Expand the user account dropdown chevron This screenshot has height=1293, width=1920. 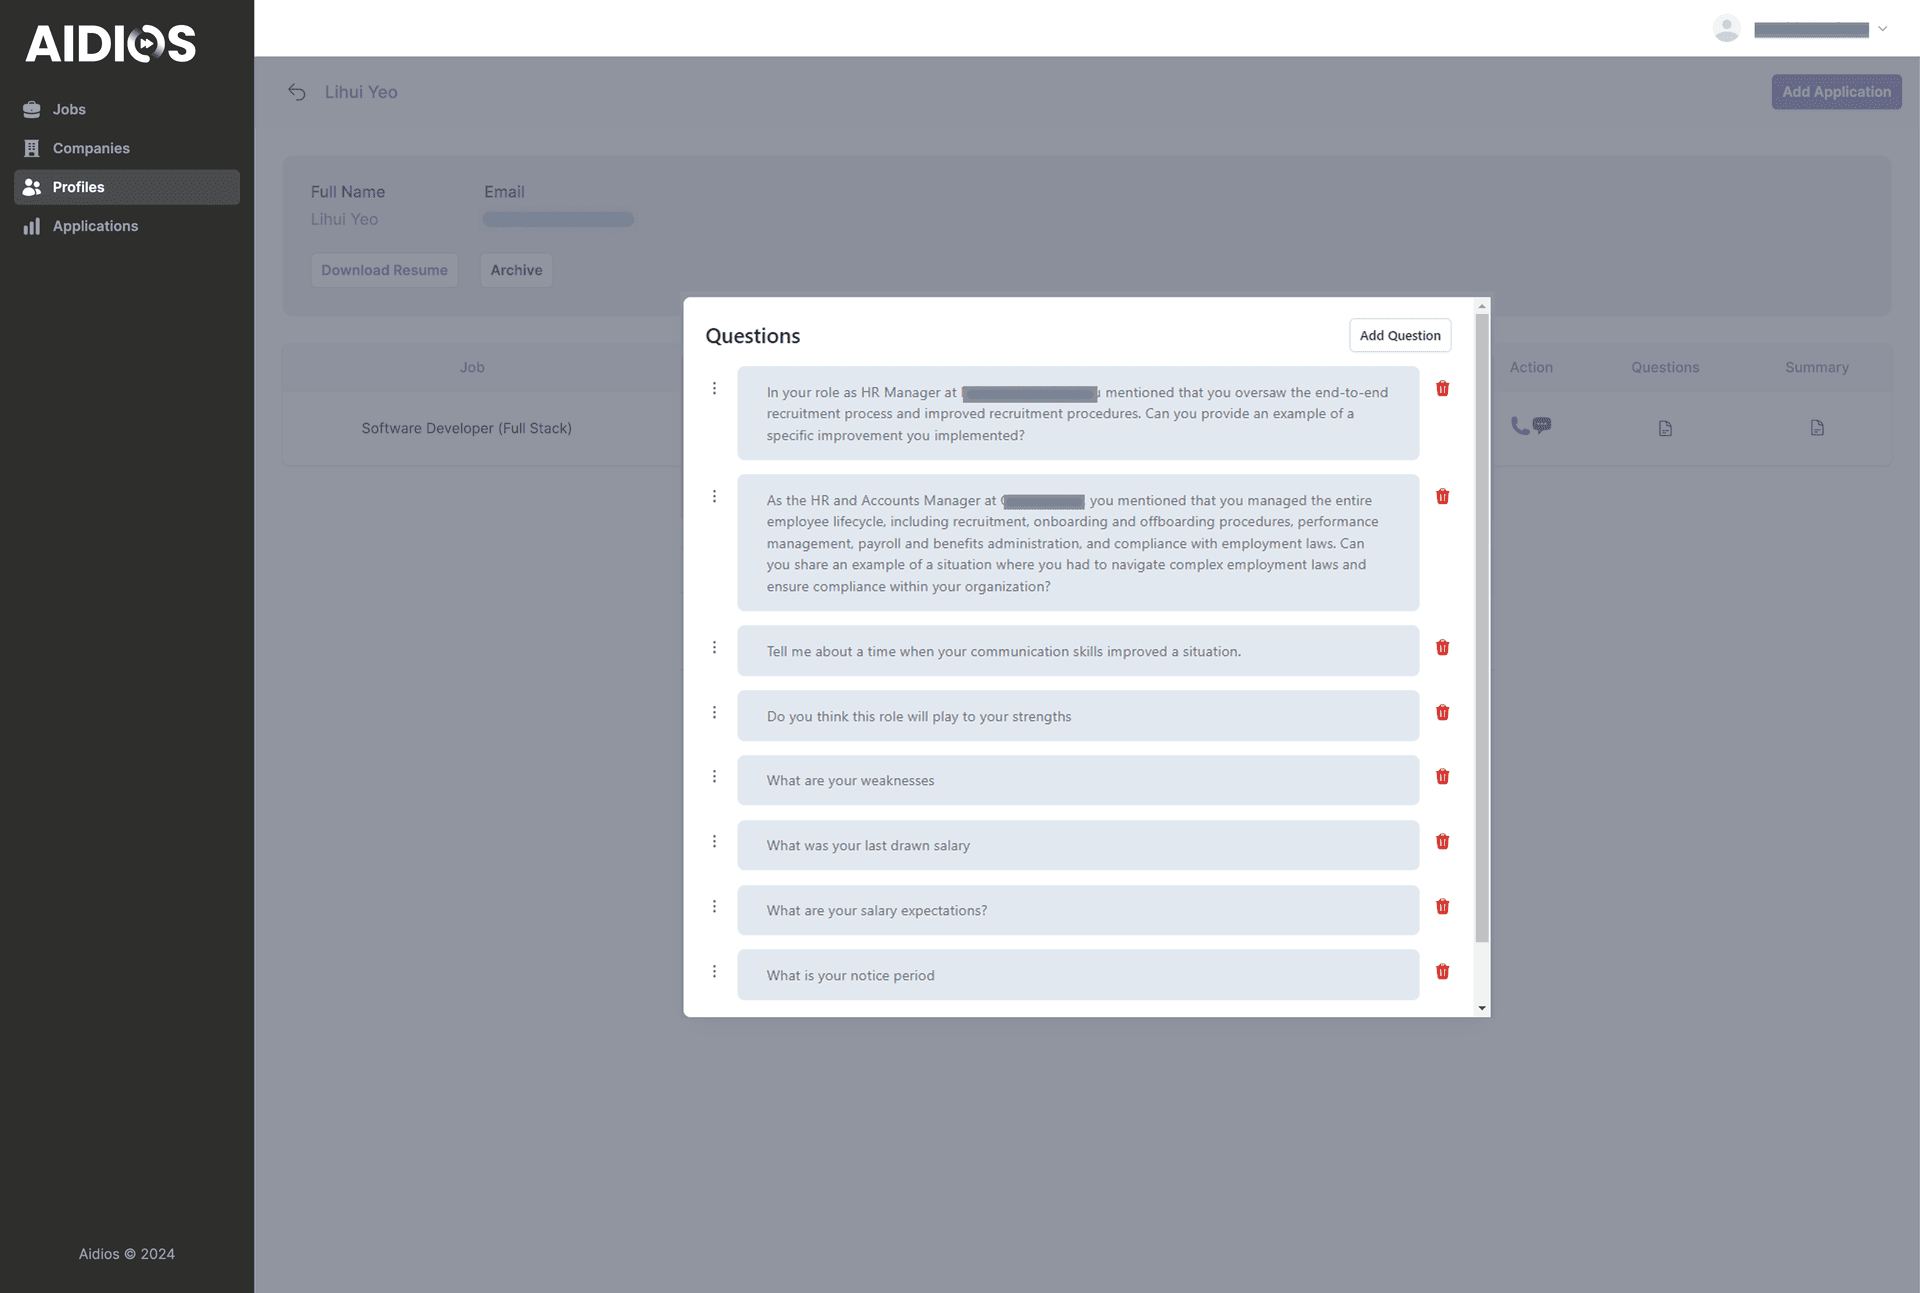[x=1883, y=29]
